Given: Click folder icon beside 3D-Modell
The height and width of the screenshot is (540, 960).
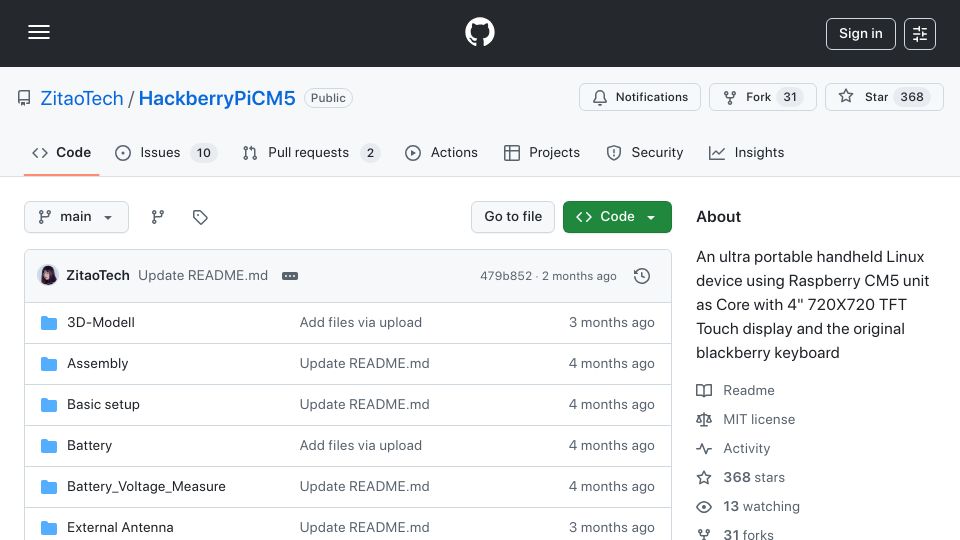Looking at the screenshot, I should coord(49,323).
